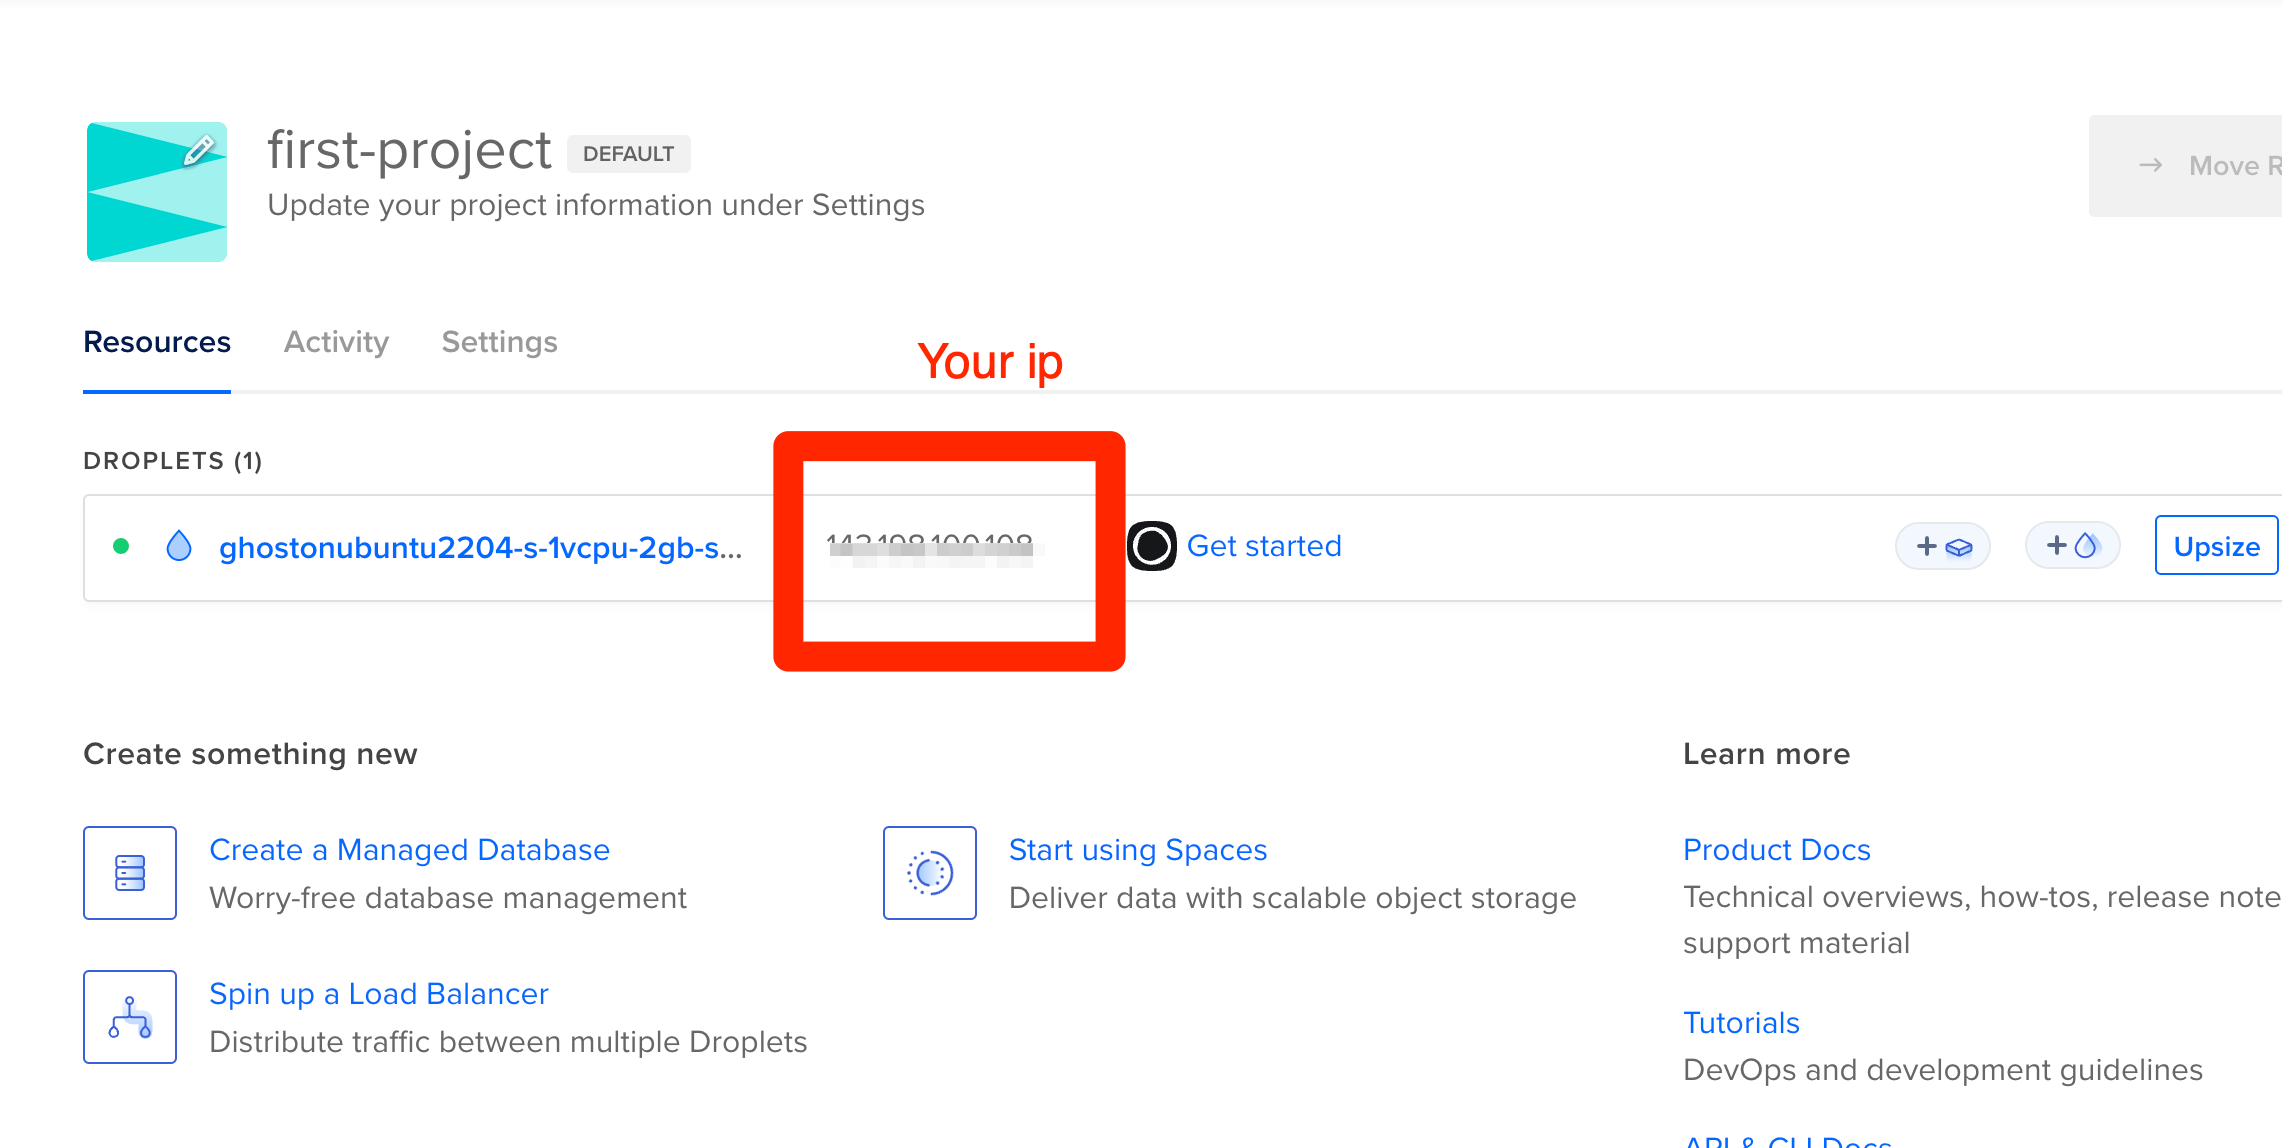Click the Spaces circular icon box
Screen dimensions: 2282x1148
coord(929,872)
